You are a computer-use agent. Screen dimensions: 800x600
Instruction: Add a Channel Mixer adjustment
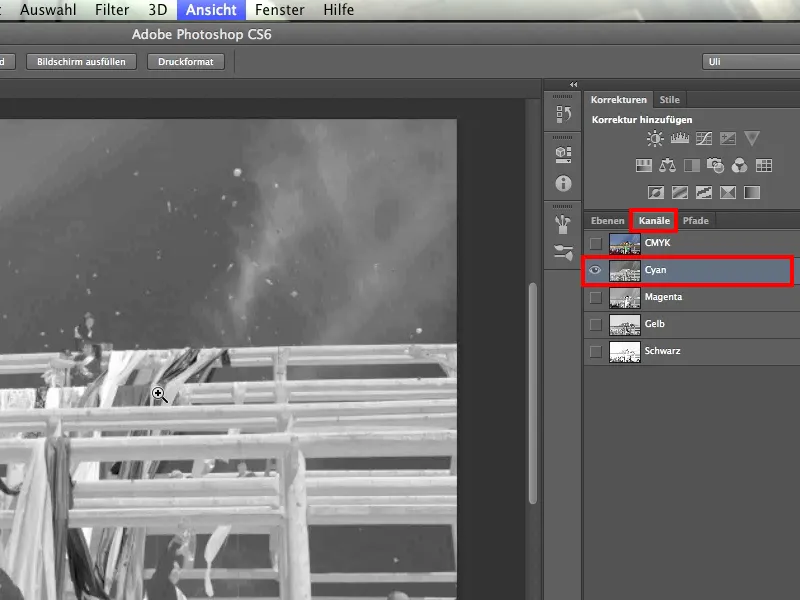click(739, 165)
